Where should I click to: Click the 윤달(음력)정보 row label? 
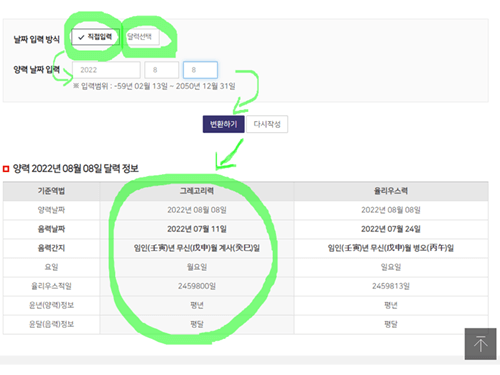click(x=51, y=324)
